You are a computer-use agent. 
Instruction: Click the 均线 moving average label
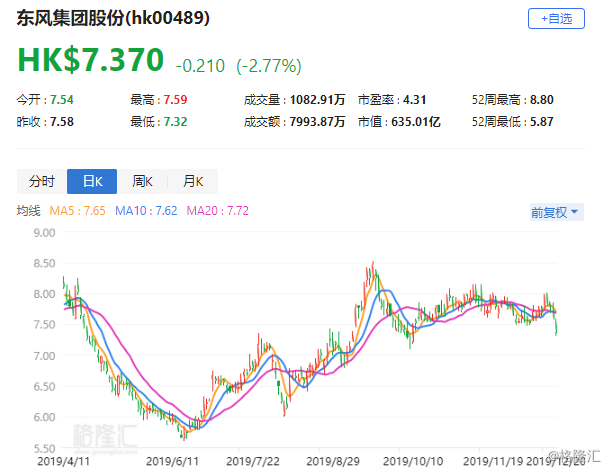point(29,211)
